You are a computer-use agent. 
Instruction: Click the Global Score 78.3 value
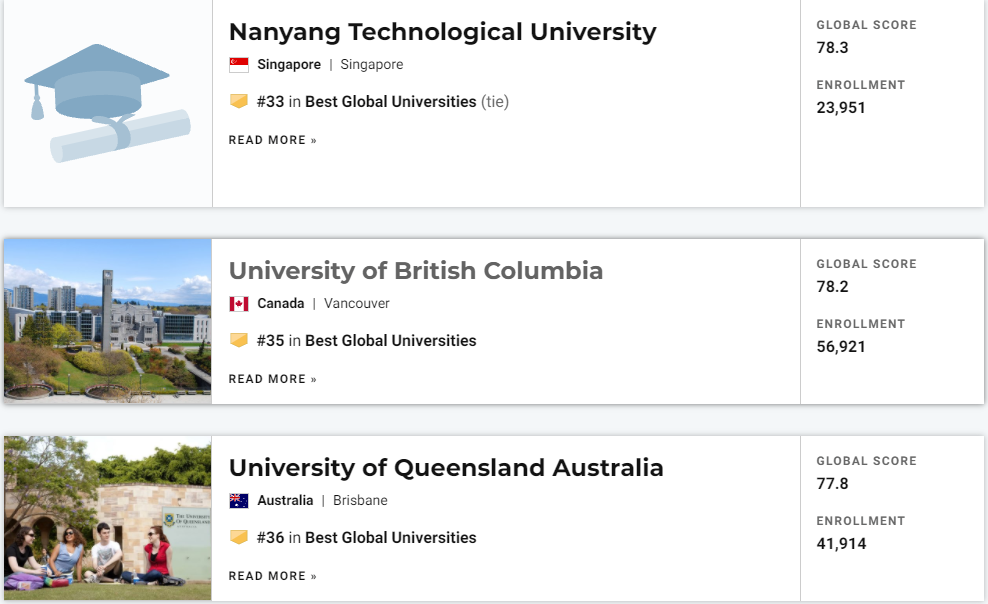[x=832, y=47]
